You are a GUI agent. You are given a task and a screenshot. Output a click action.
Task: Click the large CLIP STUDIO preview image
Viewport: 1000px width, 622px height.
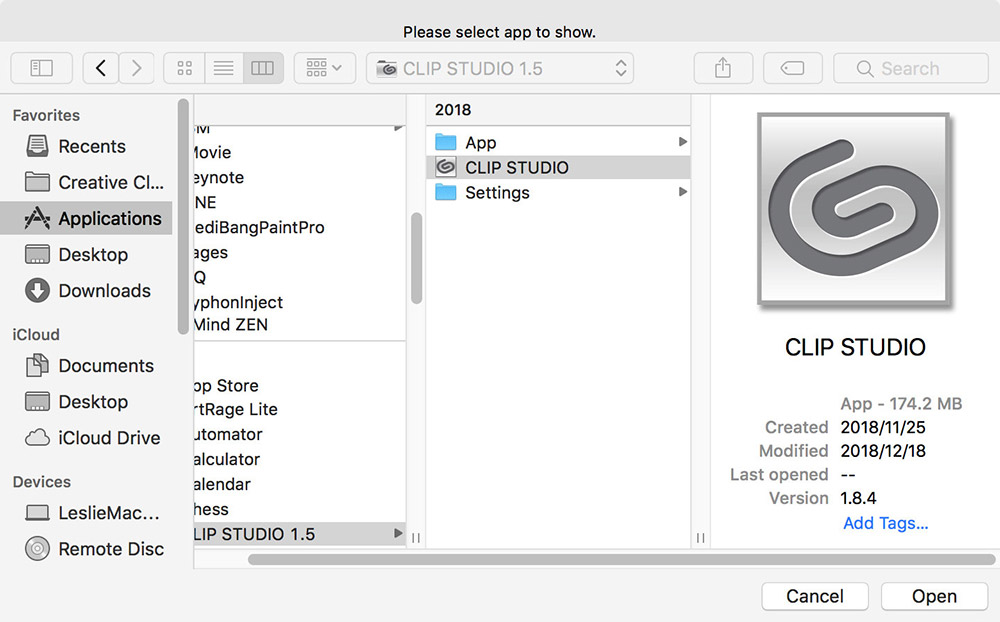(x=855, y=209)
